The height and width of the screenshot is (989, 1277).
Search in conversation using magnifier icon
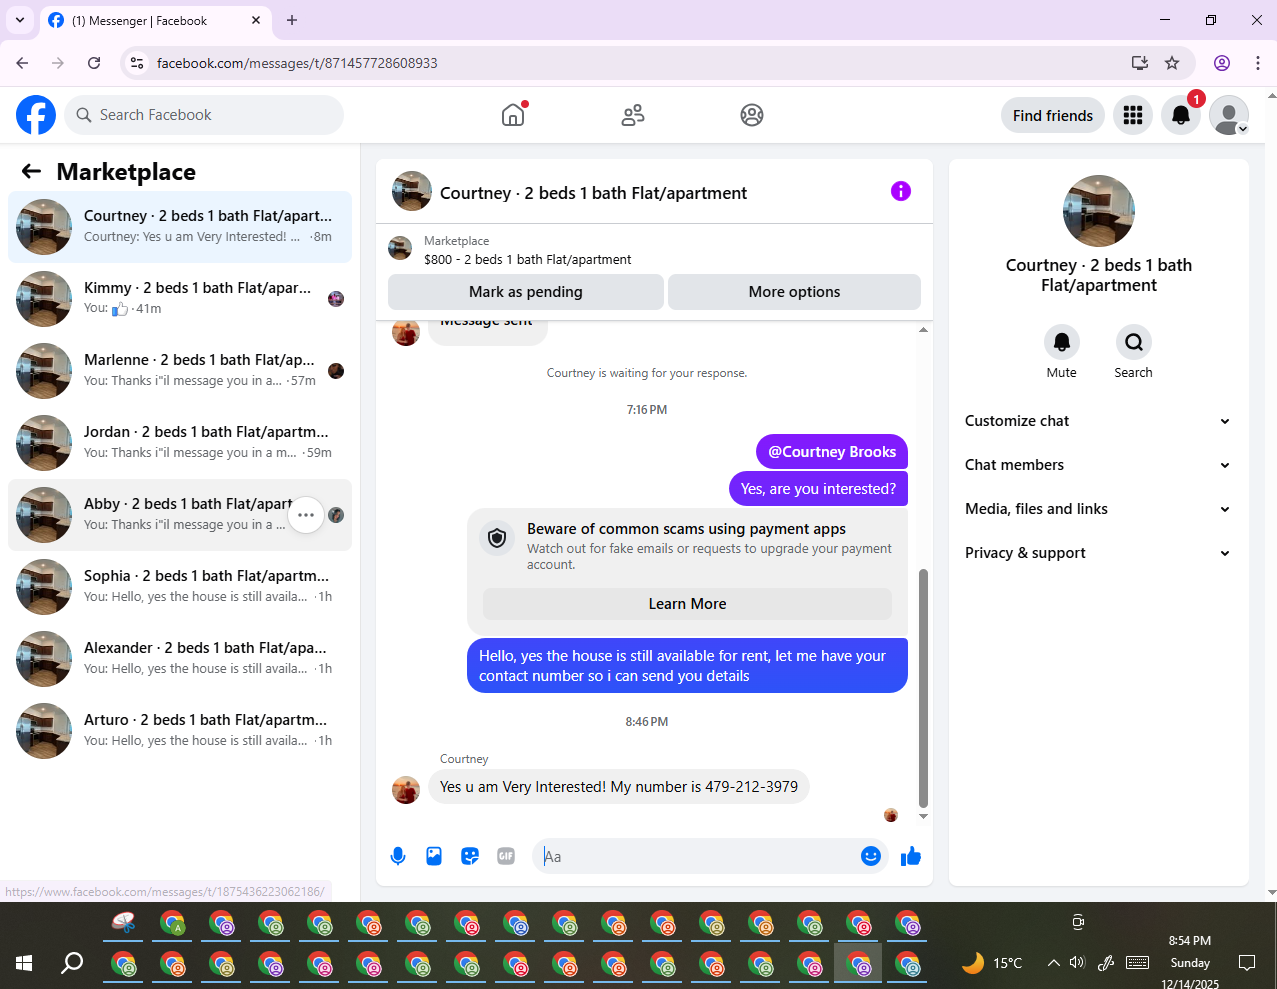click(x=1134, y=342)
